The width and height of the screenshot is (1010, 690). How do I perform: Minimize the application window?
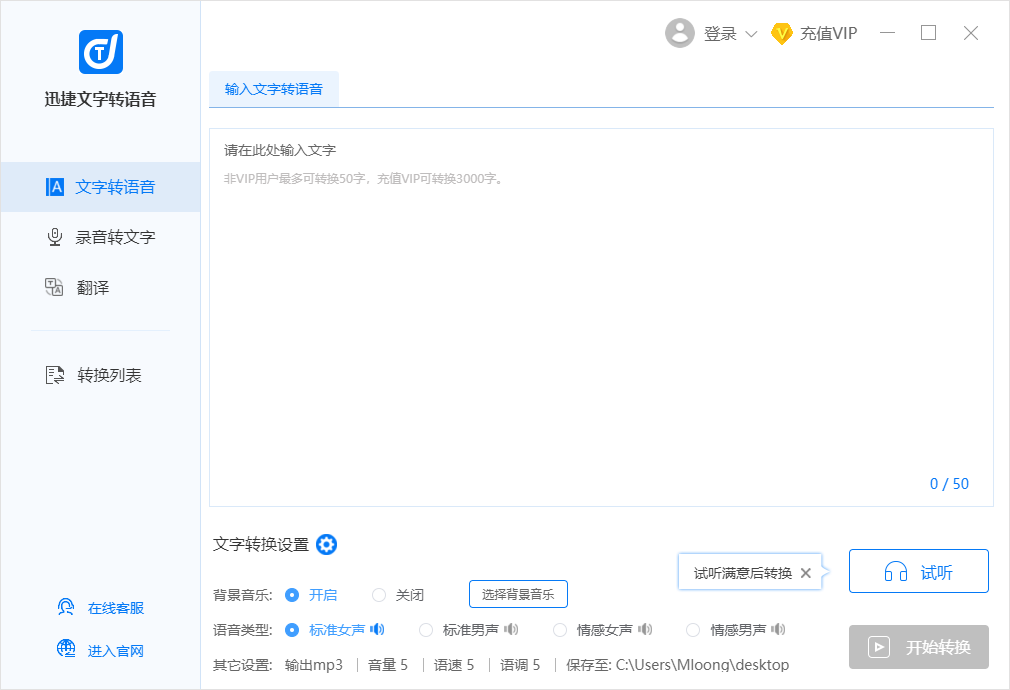tap(888, 33)
